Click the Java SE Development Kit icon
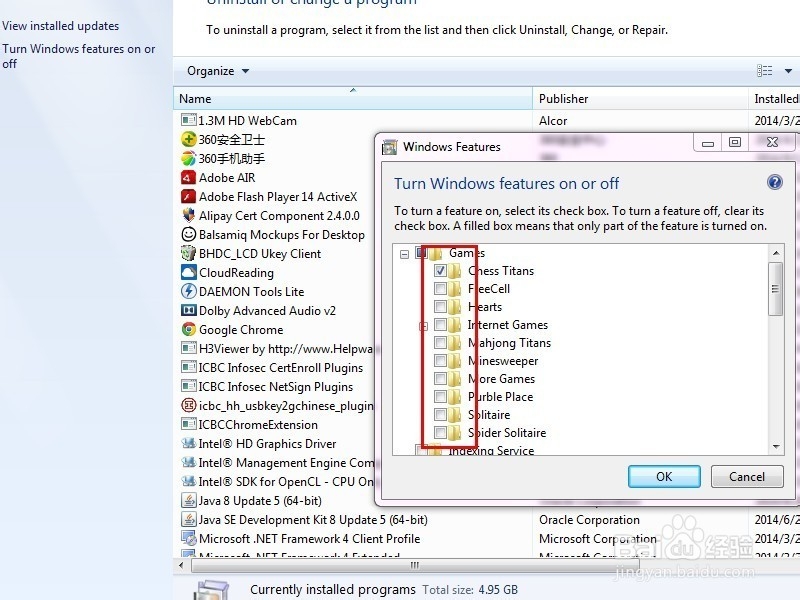Image resolution: width=800 pixels, height=600 pixels. click(189, 519)
